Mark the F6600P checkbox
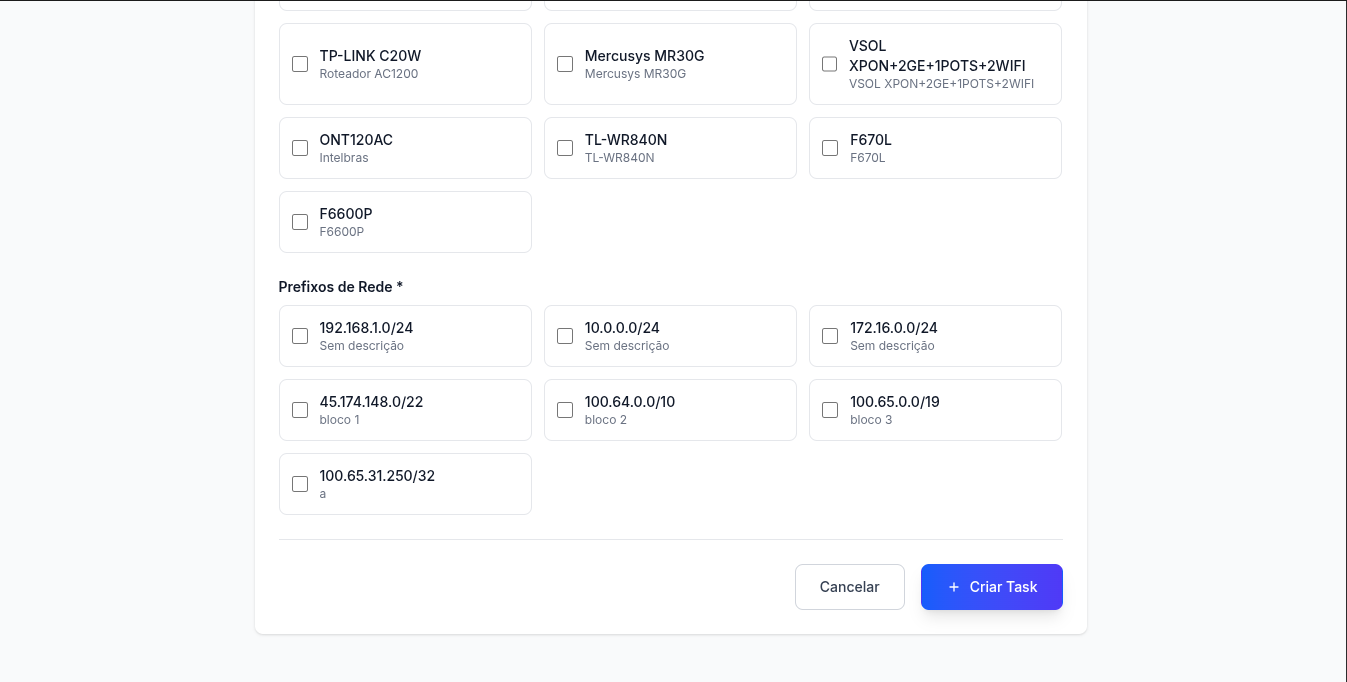 pos(300,222)
